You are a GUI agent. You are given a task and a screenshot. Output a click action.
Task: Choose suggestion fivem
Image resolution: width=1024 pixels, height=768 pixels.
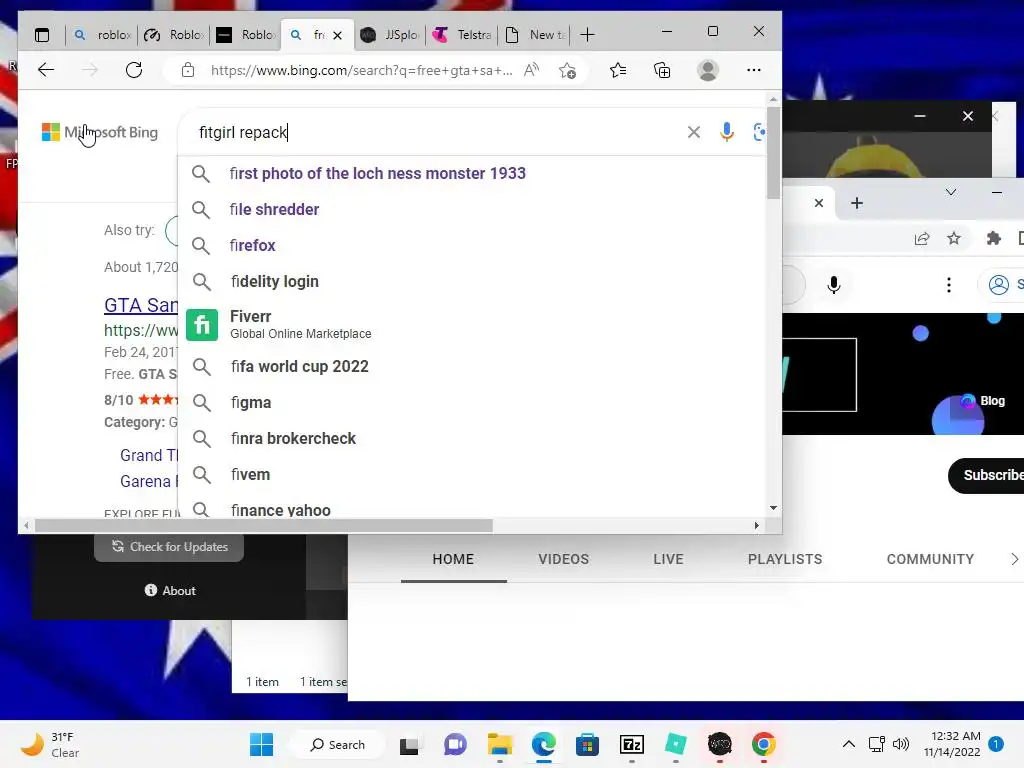(472, 475)
